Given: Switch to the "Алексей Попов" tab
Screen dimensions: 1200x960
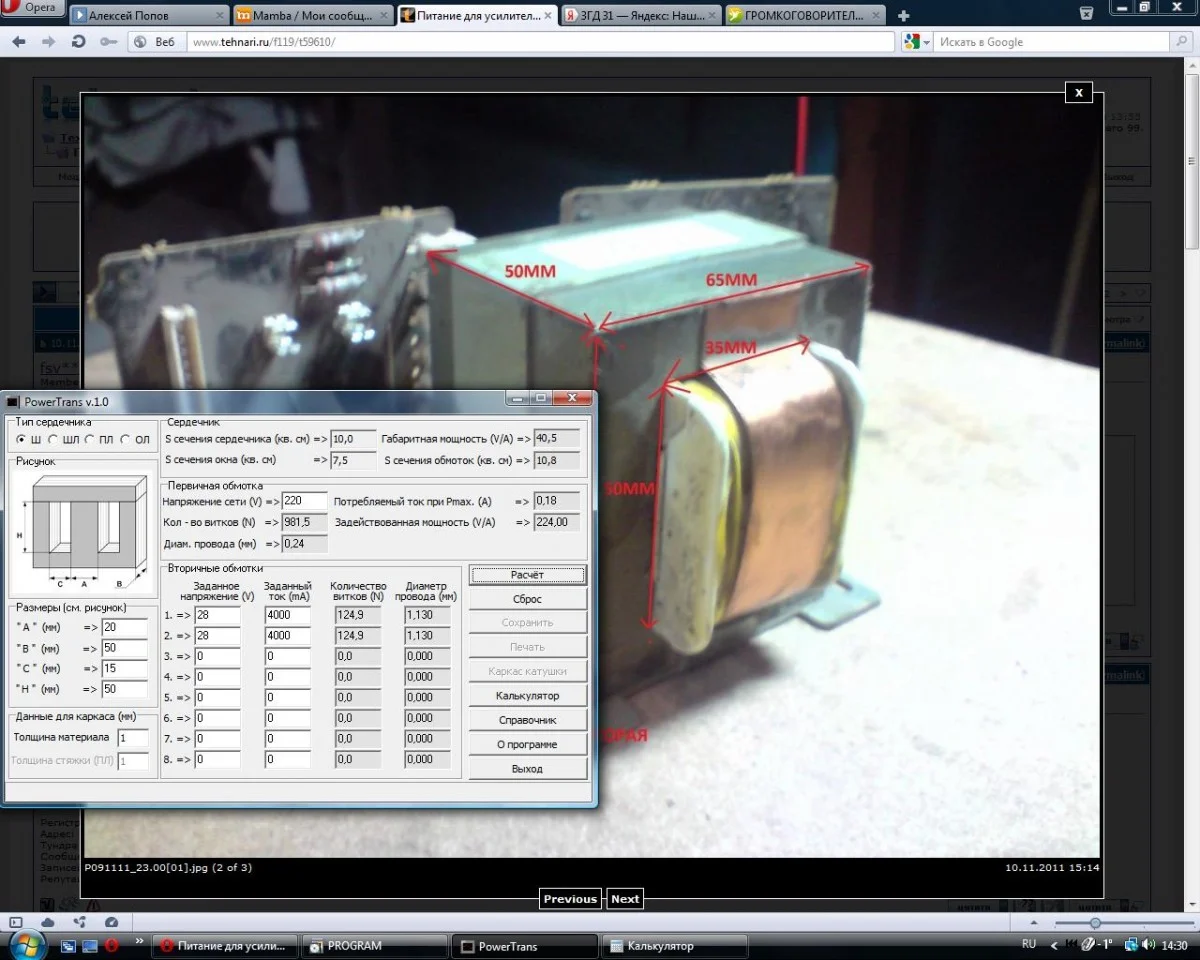Looking at the screenshot, I should click(x=148, y=15).
